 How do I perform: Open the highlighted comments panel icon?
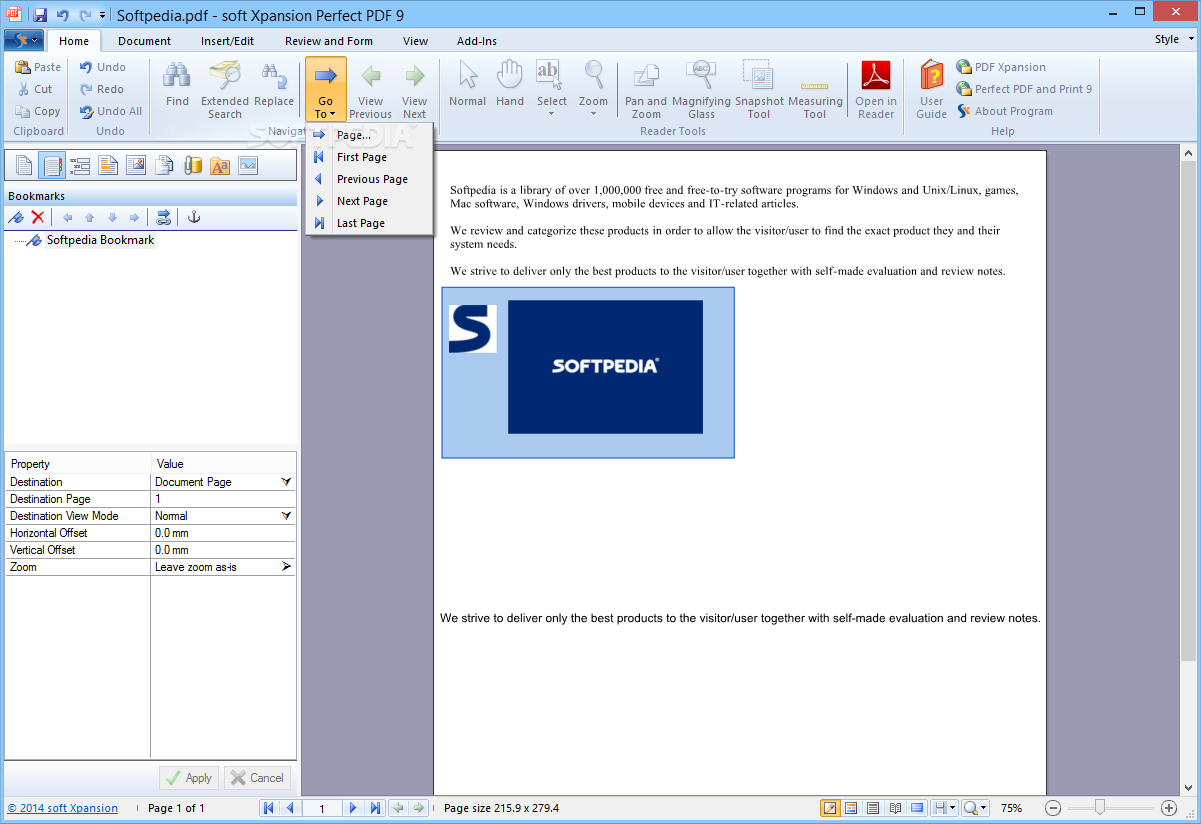click(108, 166)
